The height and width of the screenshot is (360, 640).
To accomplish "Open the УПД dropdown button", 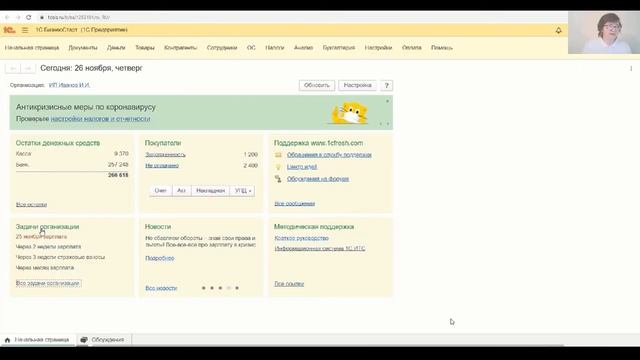I will point(243,191).
